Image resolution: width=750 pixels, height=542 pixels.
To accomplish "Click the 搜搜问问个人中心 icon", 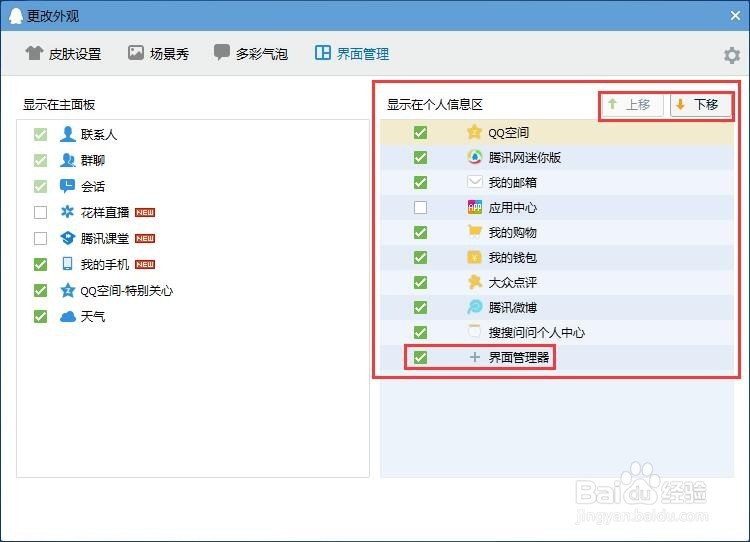I will (474, 331).
